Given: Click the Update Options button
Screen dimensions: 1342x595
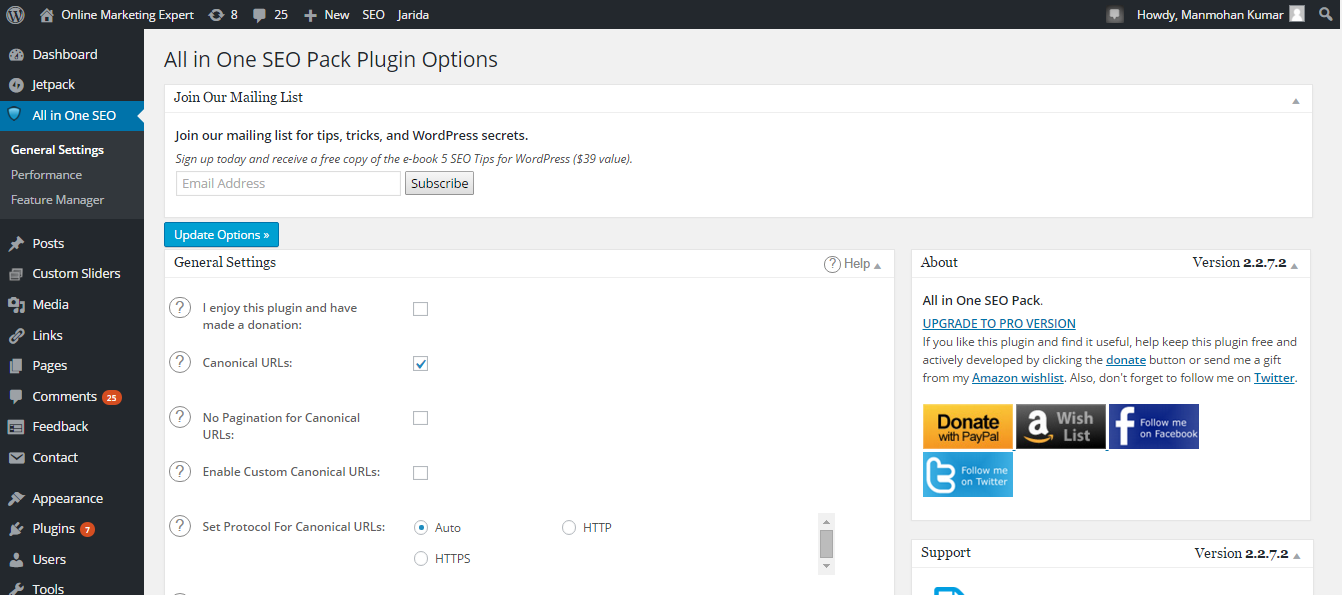Looking at the screenshot, I should (221, 235).
